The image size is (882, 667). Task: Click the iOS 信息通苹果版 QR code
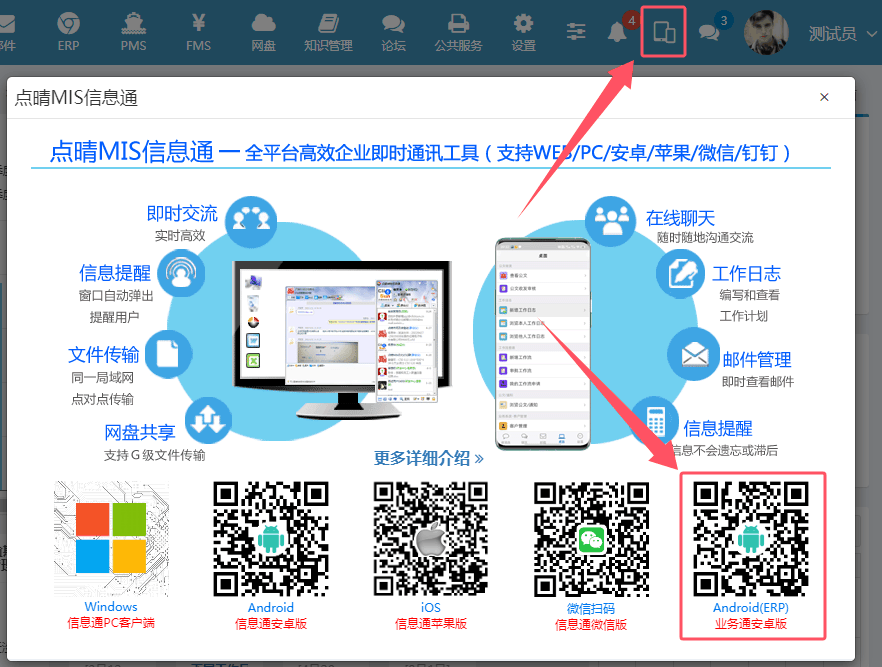pos(431,539)
